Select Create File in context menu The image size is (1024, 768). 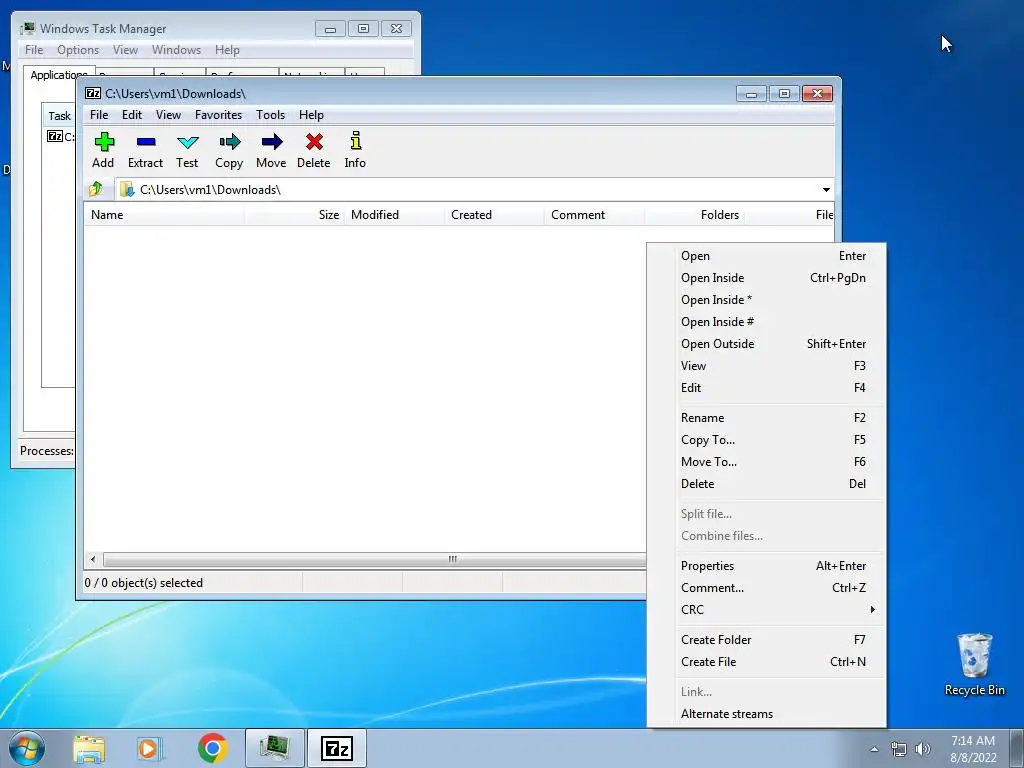coord(767,662)
